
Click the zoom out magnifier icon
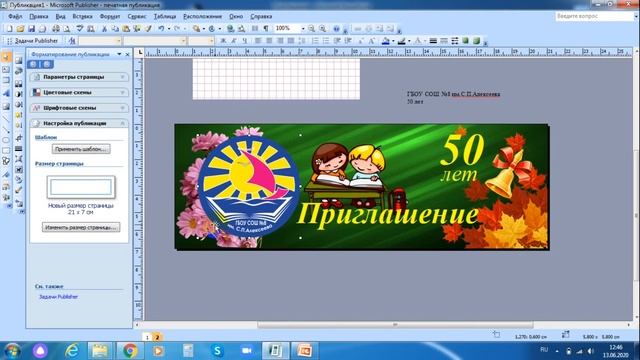pyautogui.click(x=311, y=29)
